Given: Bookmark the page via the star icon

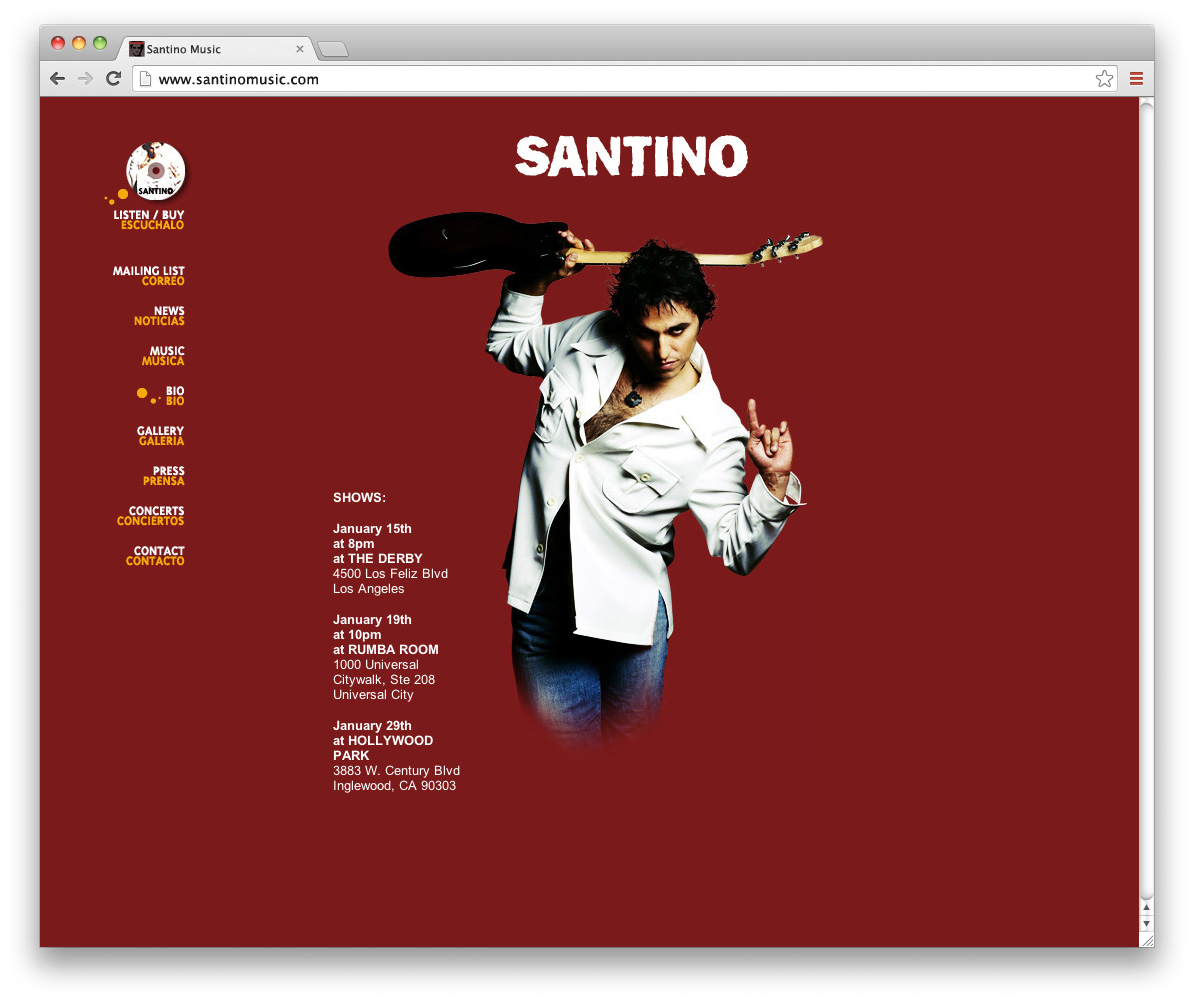Looking at the screenshot, I should (1104, 77).
